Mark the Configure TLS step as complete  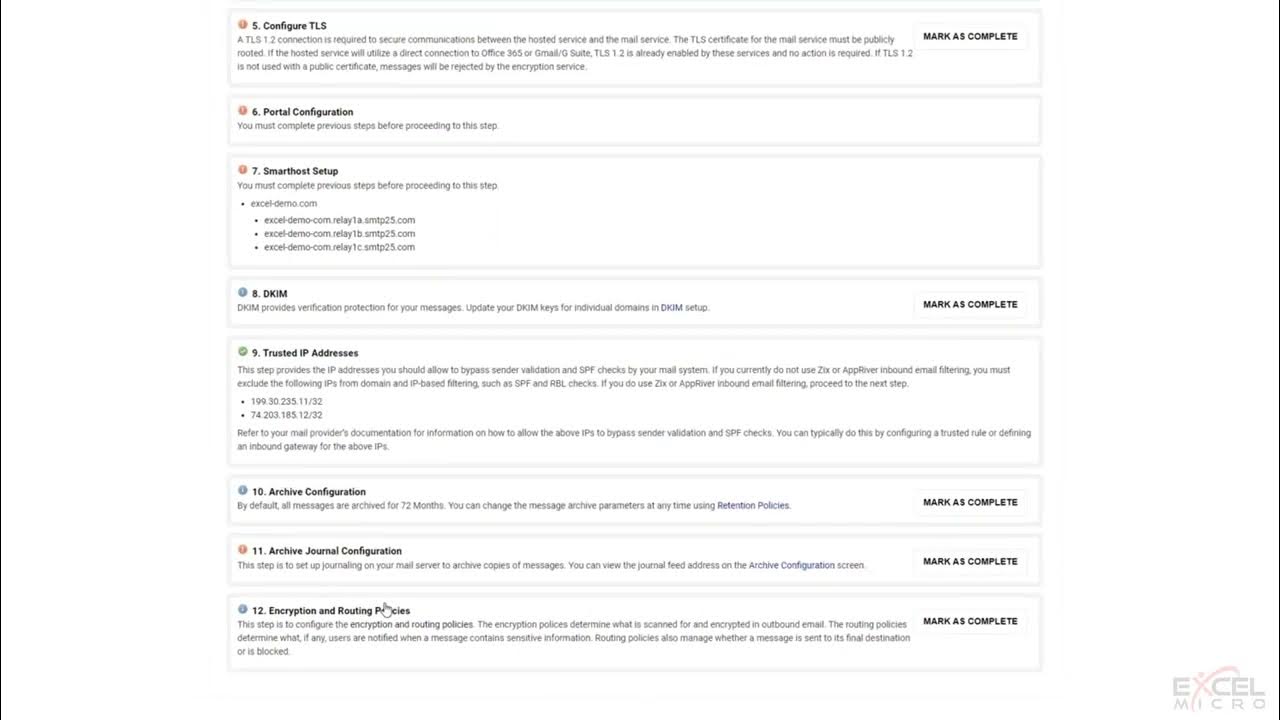pos(970,37)
